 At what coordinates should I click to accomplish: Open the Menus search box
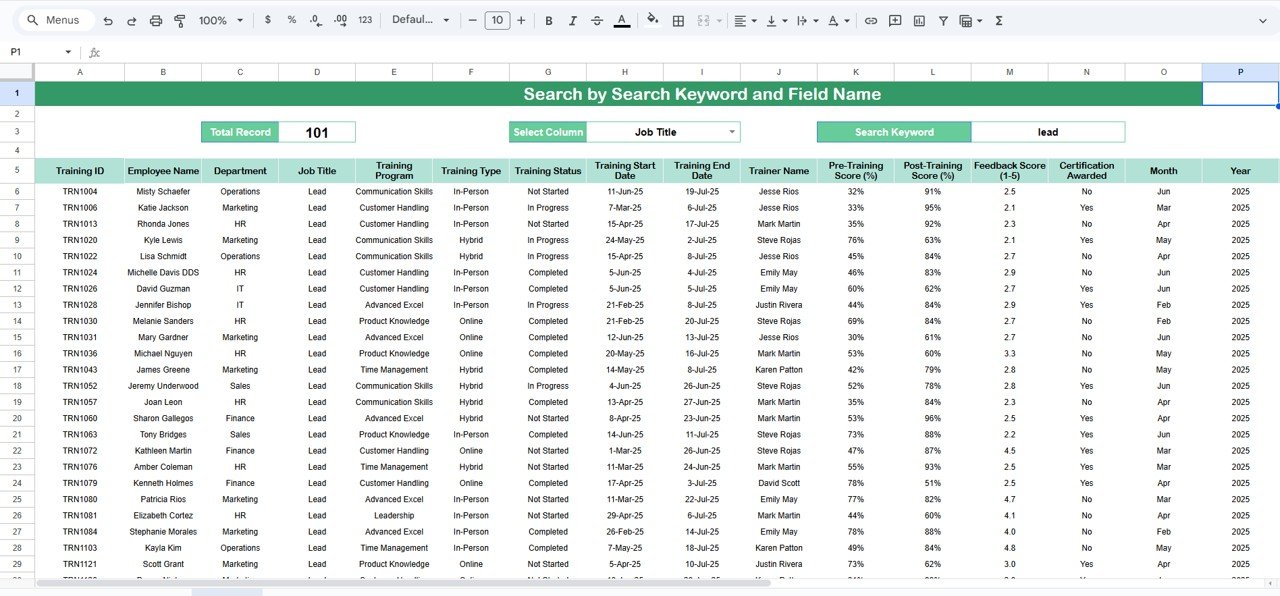coord(60,20)
